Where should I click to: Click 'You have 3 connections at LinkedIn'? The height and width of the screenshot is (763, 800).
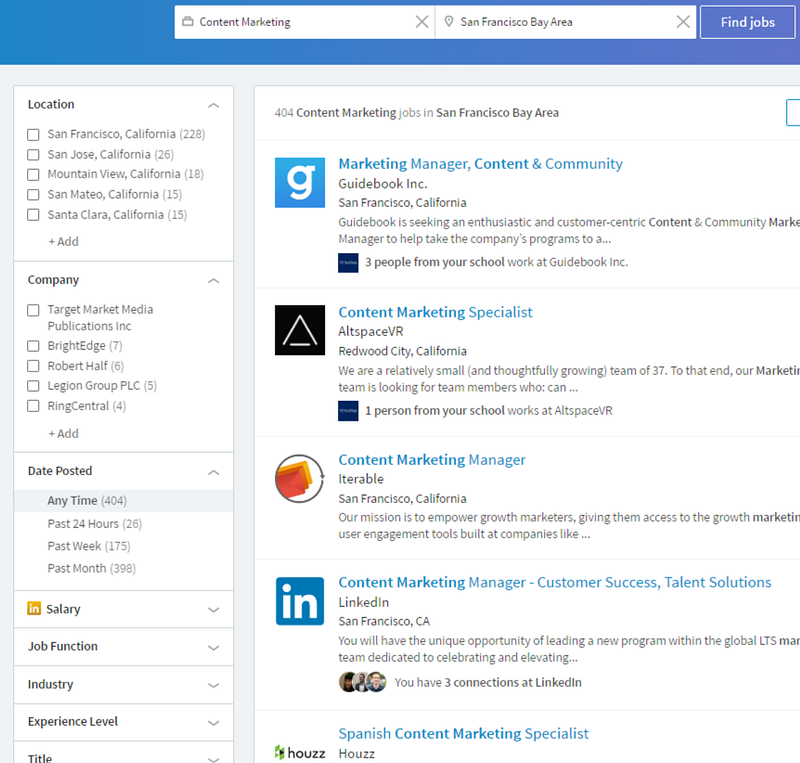coord(488,682)
